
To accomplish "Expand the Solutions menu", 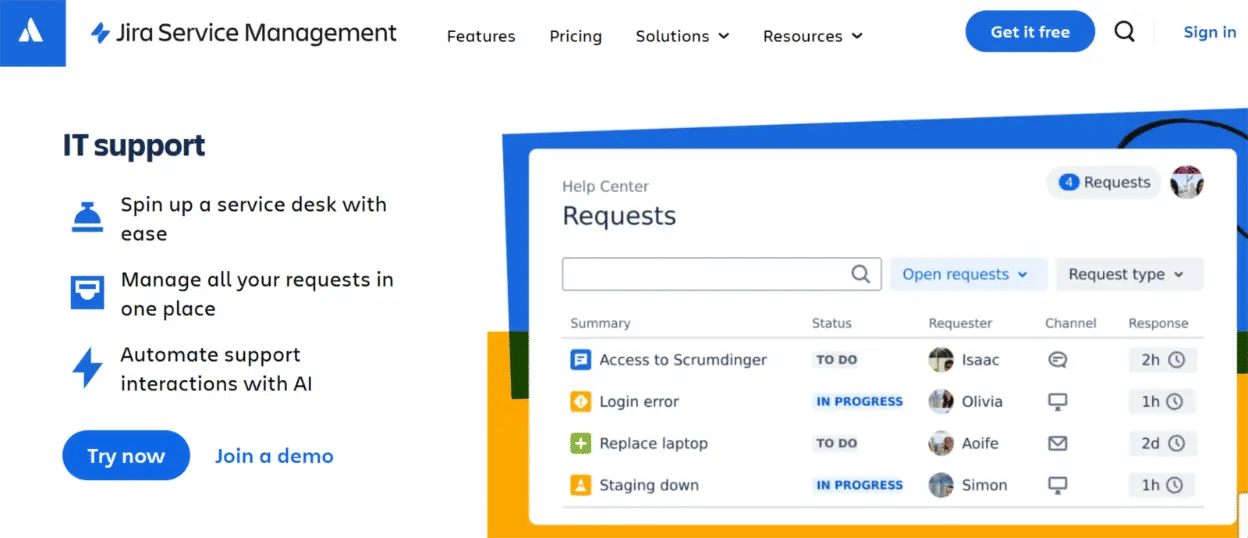I will pyautogui.click(x=682, y=36).
